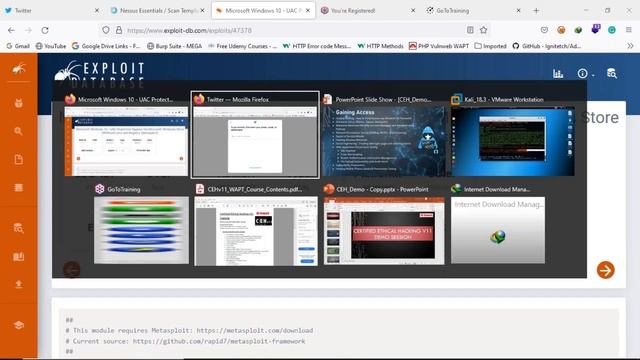Image resolution: width=640 pixels, height=360 pixels.
Task: Open the Shellcodes list icon in sidebar
Action: [x=18, y=187]
